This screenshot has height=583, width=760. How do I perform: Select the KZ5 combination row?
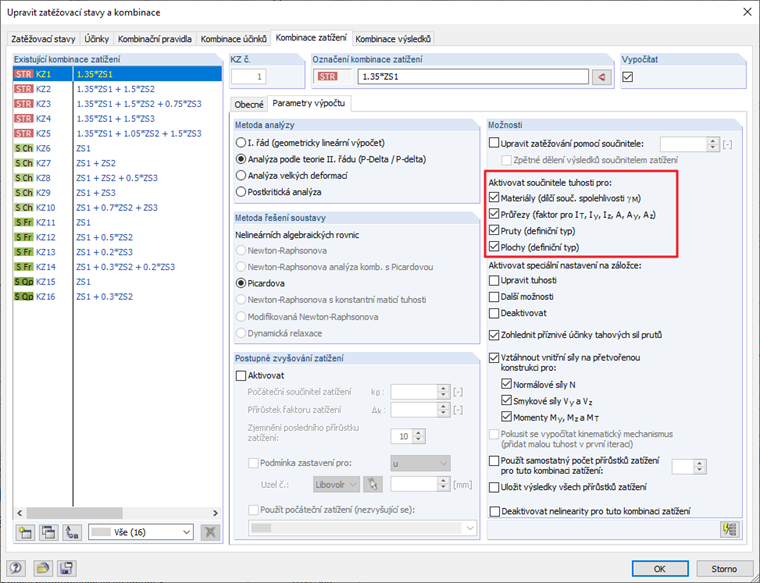click(x=117, y=134)
